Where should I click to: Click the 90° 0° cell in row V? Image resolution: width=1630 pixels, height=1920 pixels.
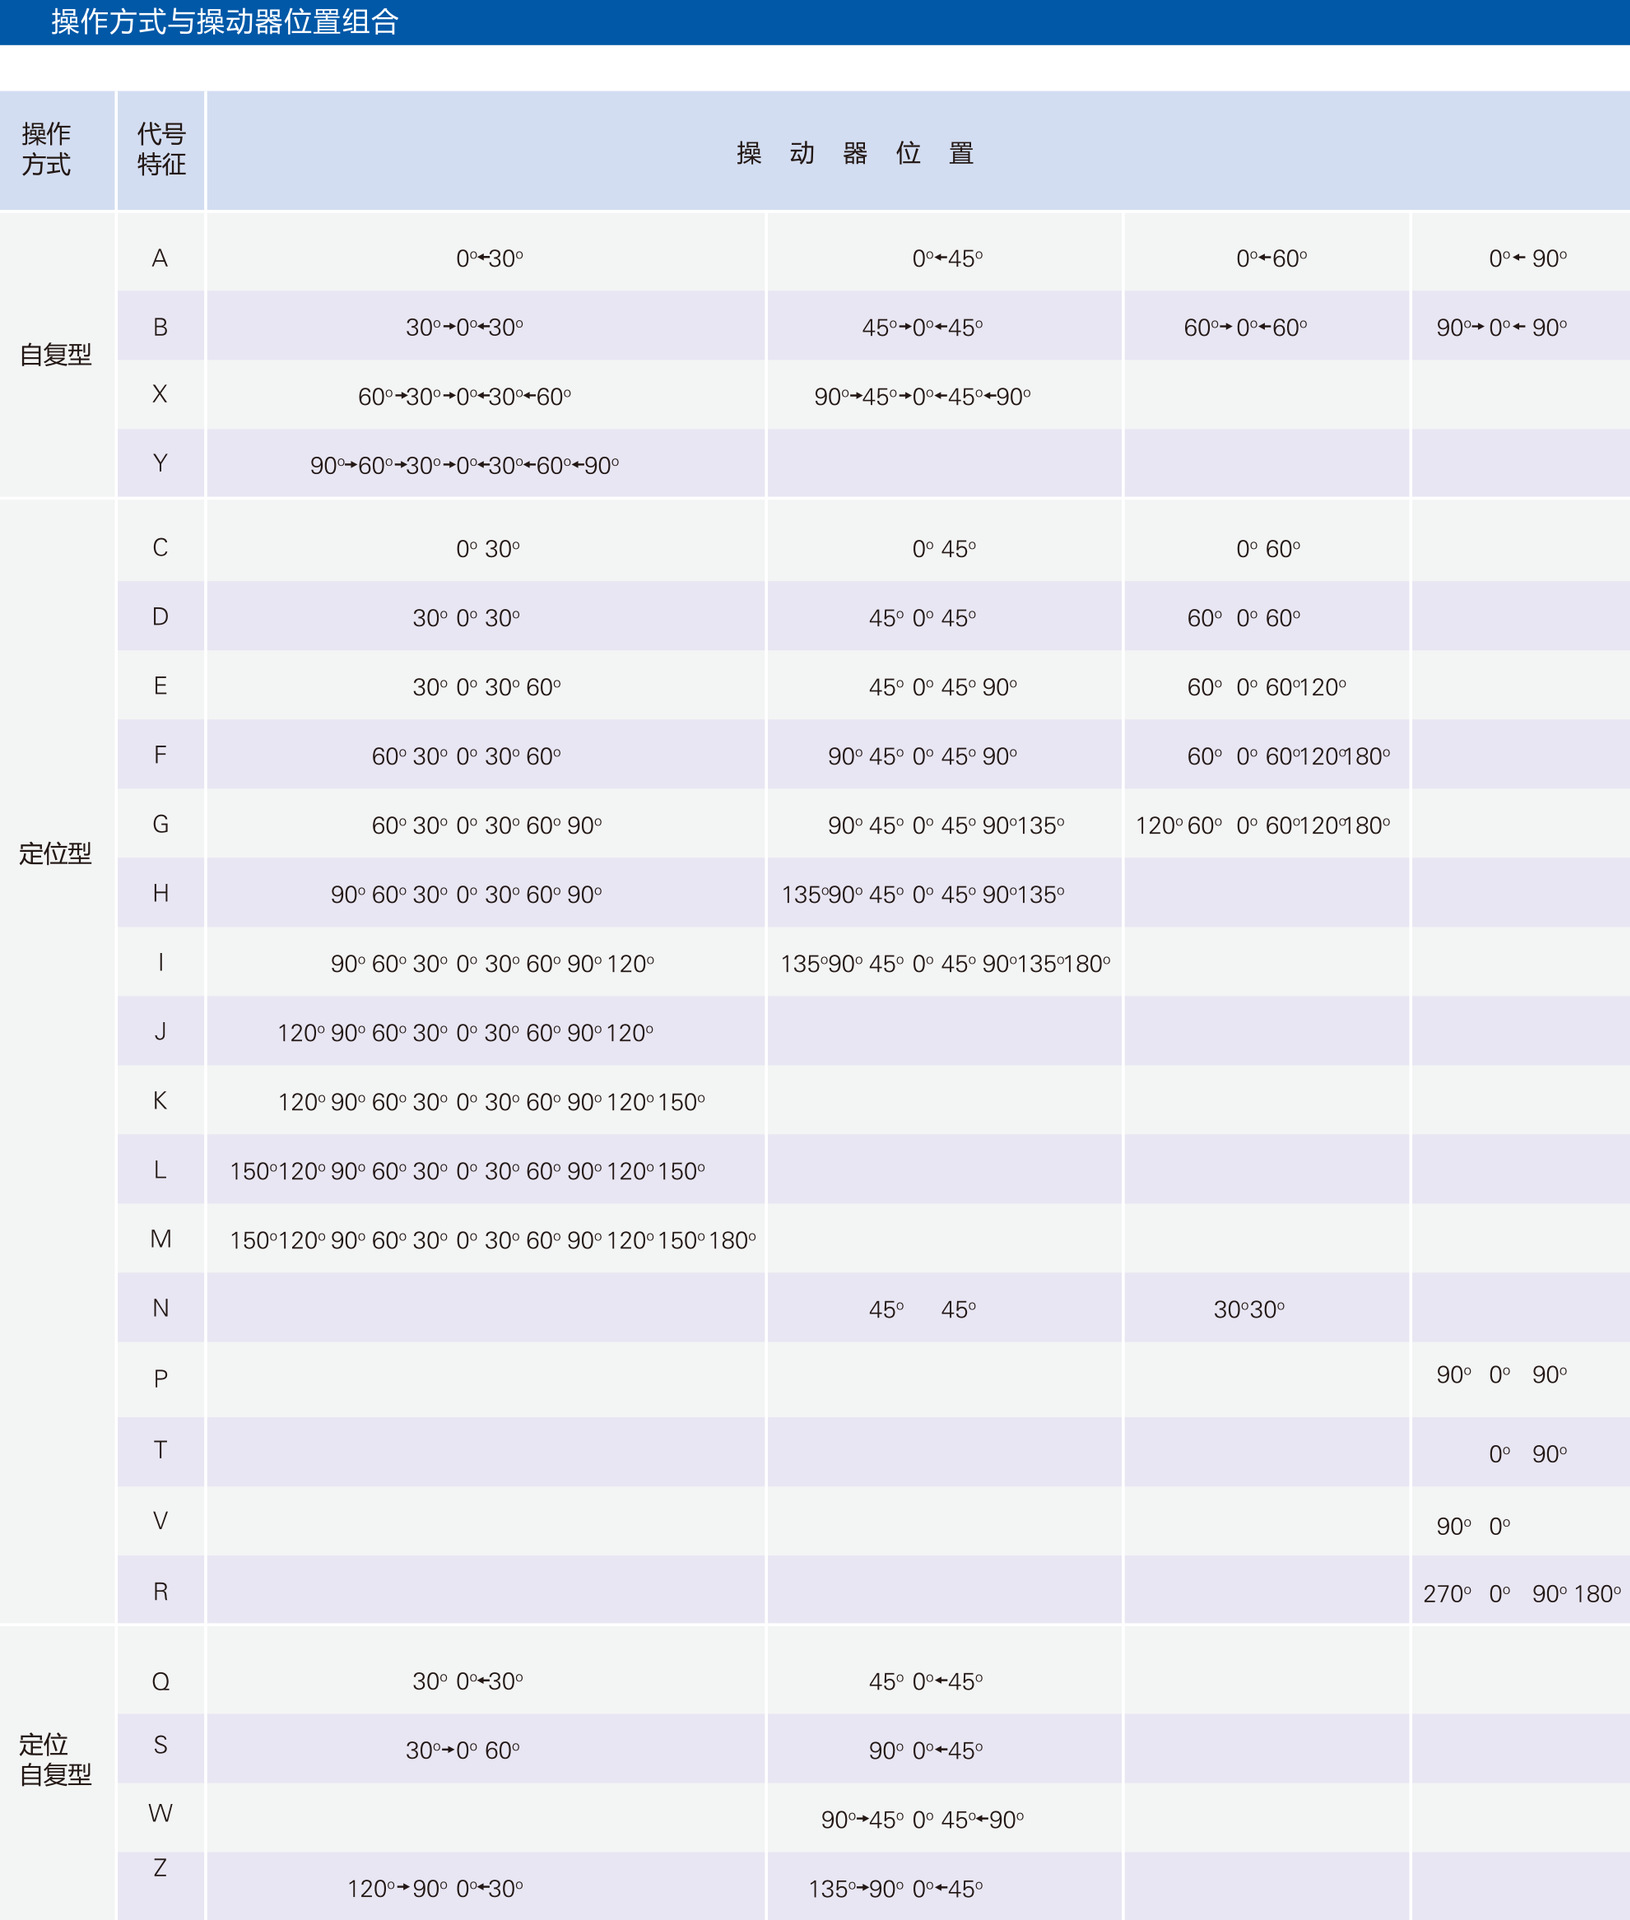pyautogui.click(x=1473, y=1526)
